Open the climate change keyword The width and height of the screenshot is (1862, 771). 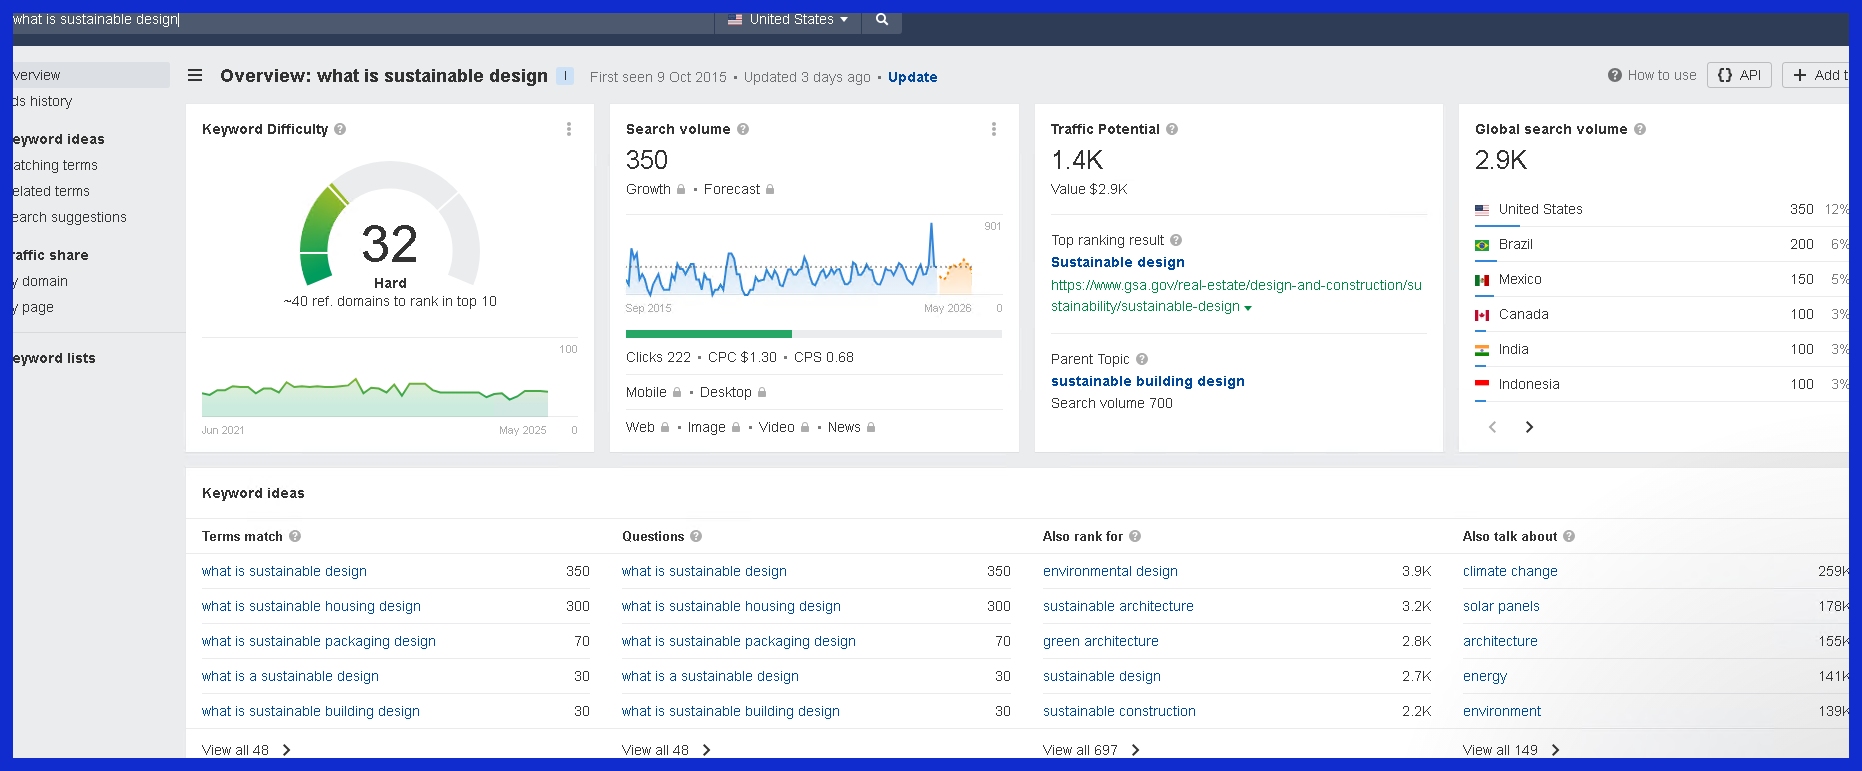[x=1510, y=571]
